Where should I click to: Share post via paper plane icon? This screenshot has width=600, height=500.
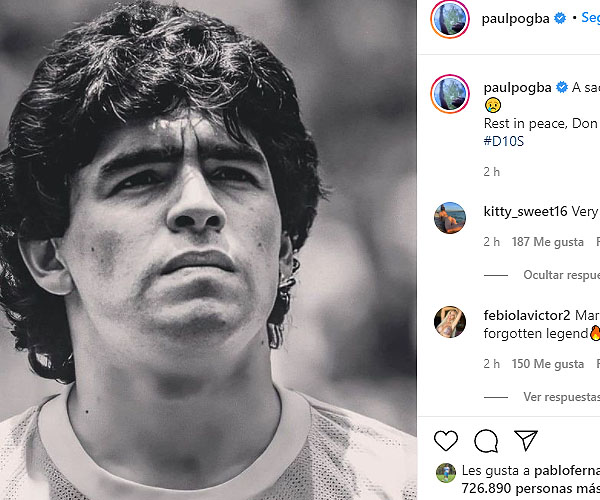pyautogui.click(x=526, y=440)
